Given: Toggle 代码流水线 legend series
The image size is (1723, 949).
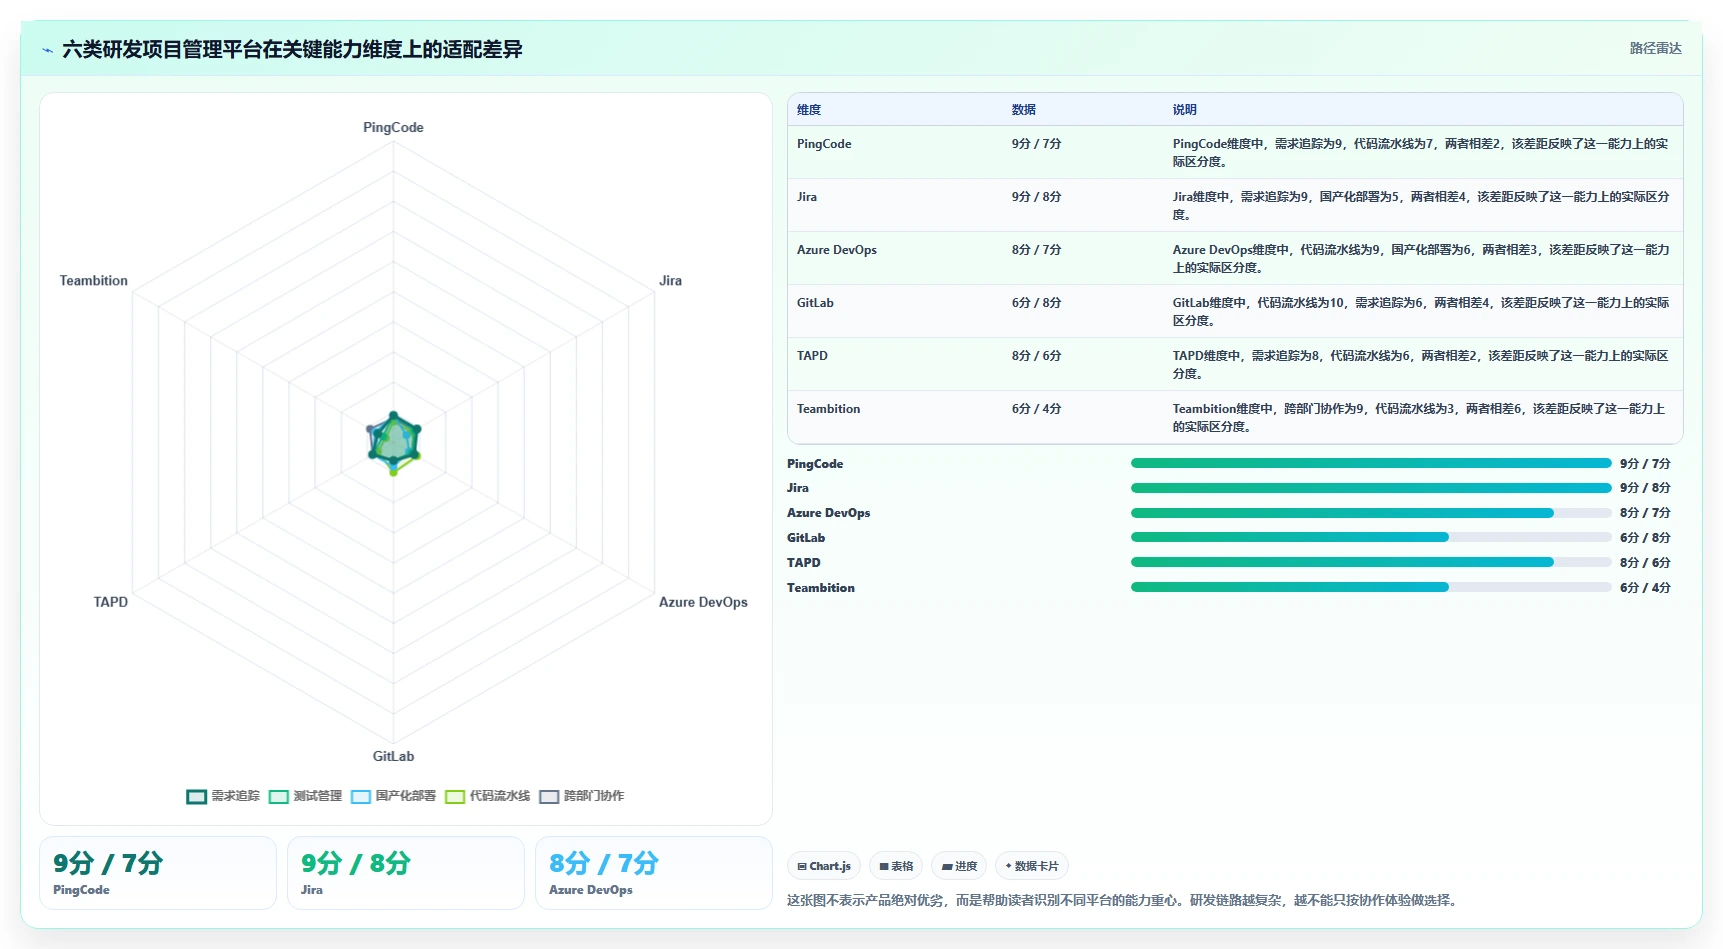Looking at the screenshot, I should (487, 796).
